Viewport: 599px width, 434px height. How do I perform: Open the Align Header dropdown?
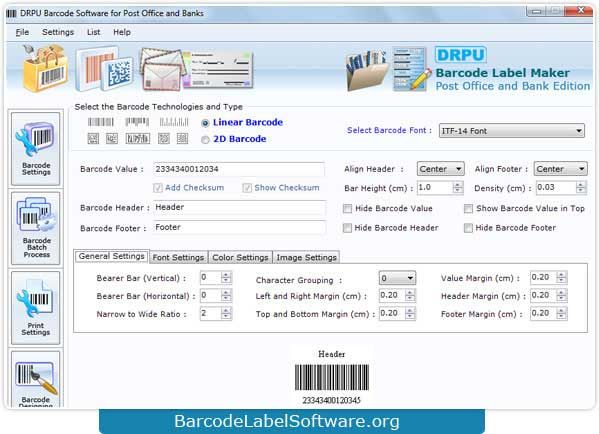[x=440, y=169]
